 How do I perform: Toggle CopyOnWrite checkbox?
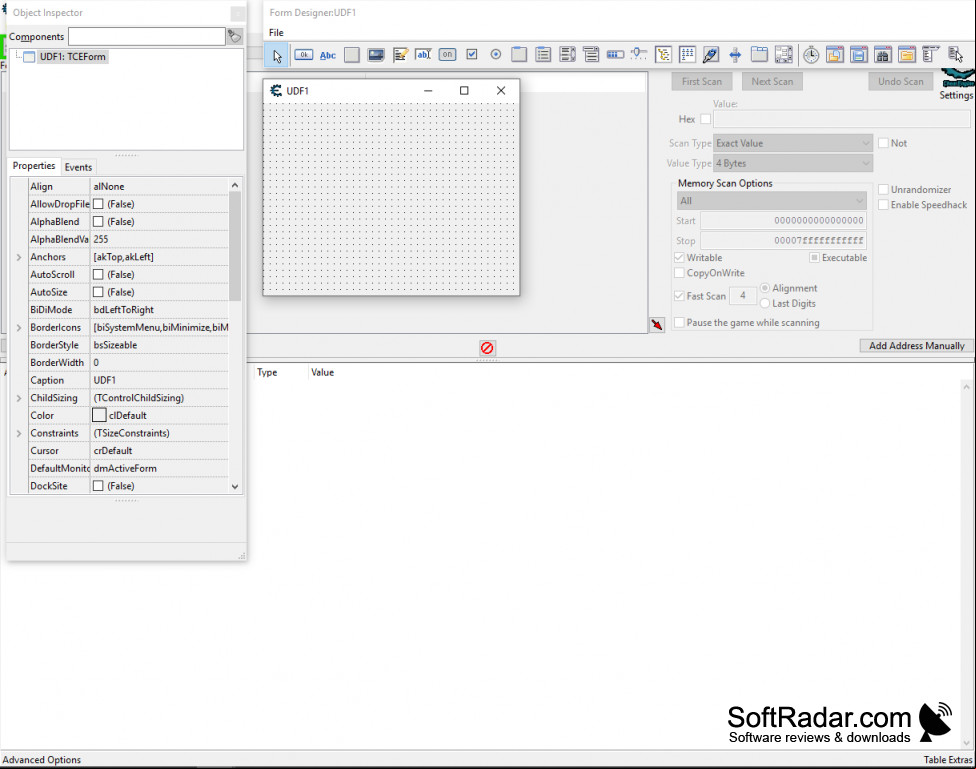click(679, 273)
